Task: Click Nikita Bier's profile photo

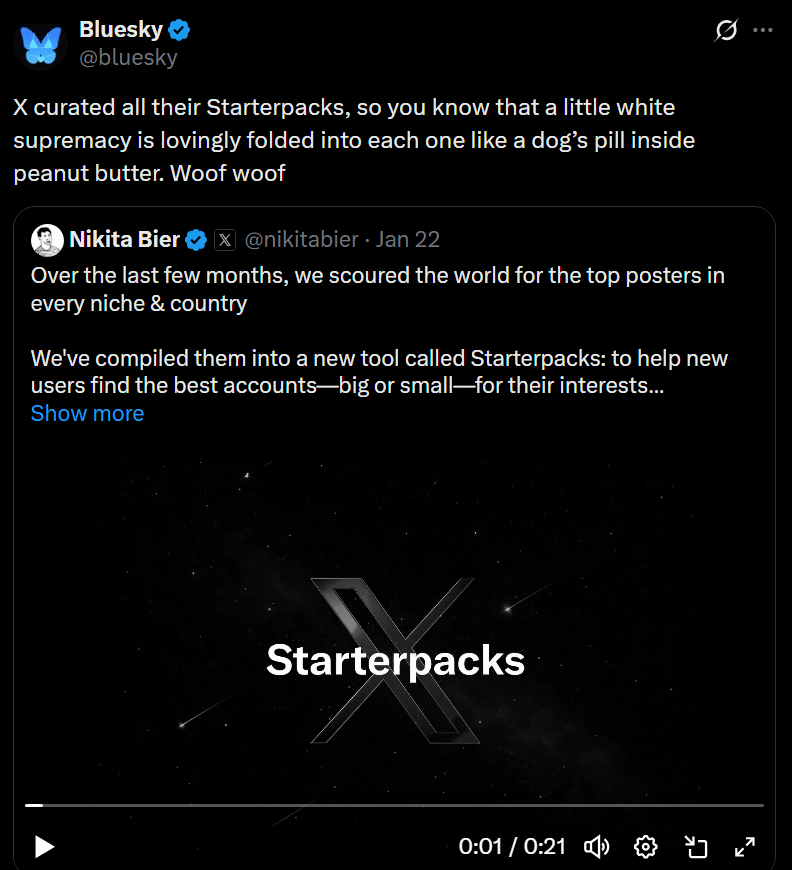Action: point(47,240)
